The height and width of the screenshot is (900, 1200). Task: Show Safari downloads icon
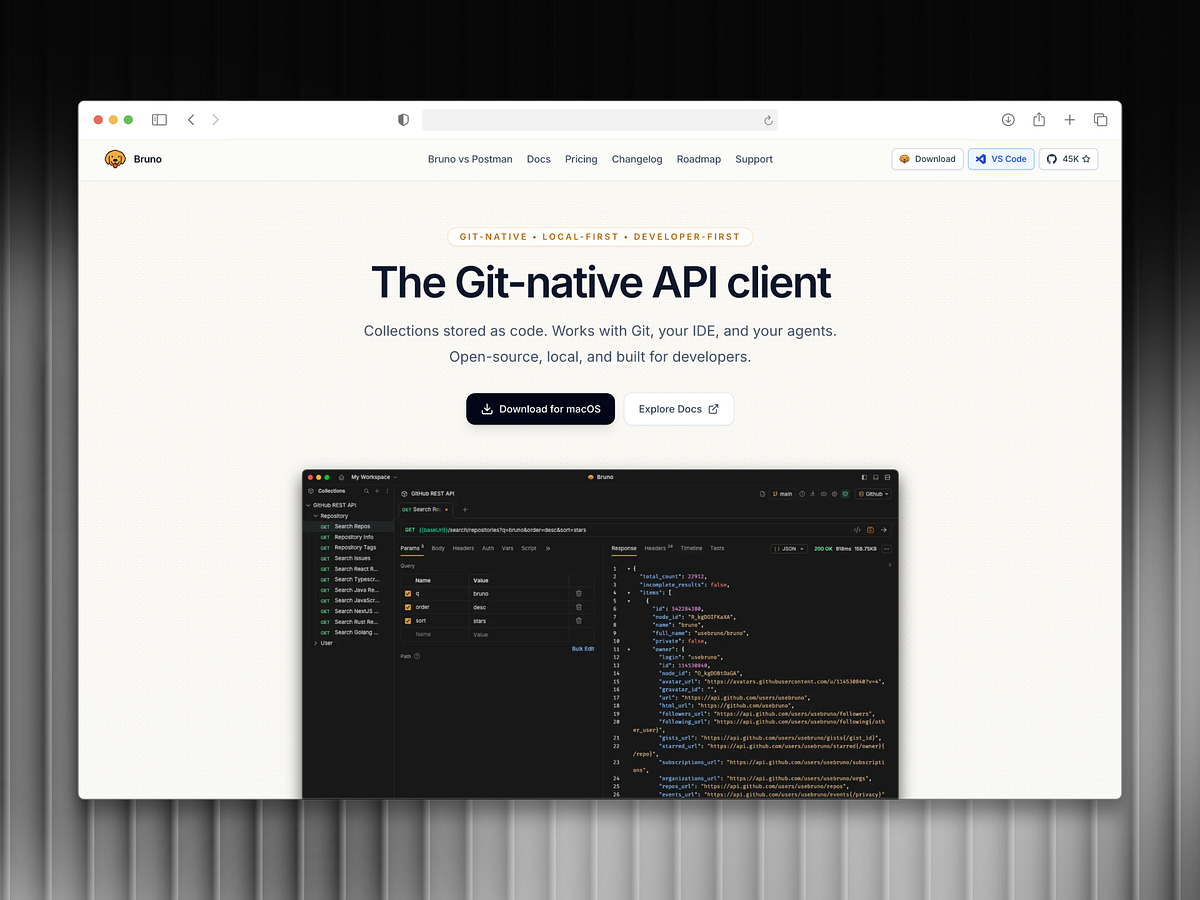(x=1008, y=120)
